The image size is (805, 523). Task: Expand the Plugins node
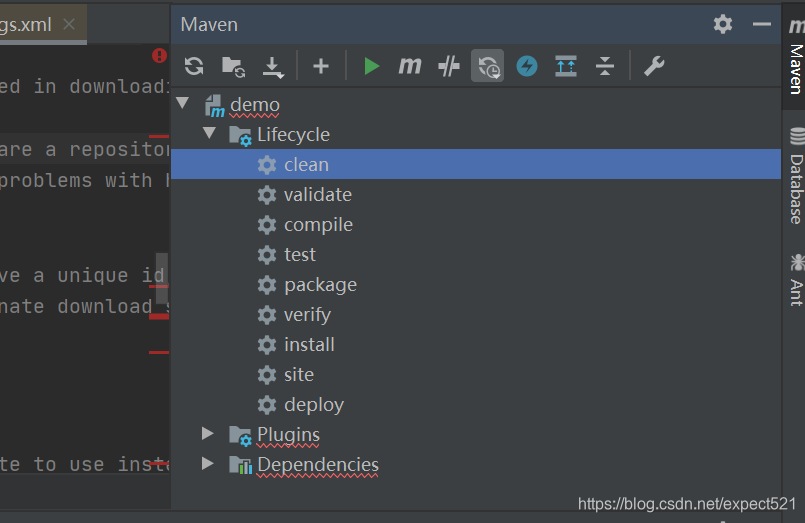click(207, 433)
